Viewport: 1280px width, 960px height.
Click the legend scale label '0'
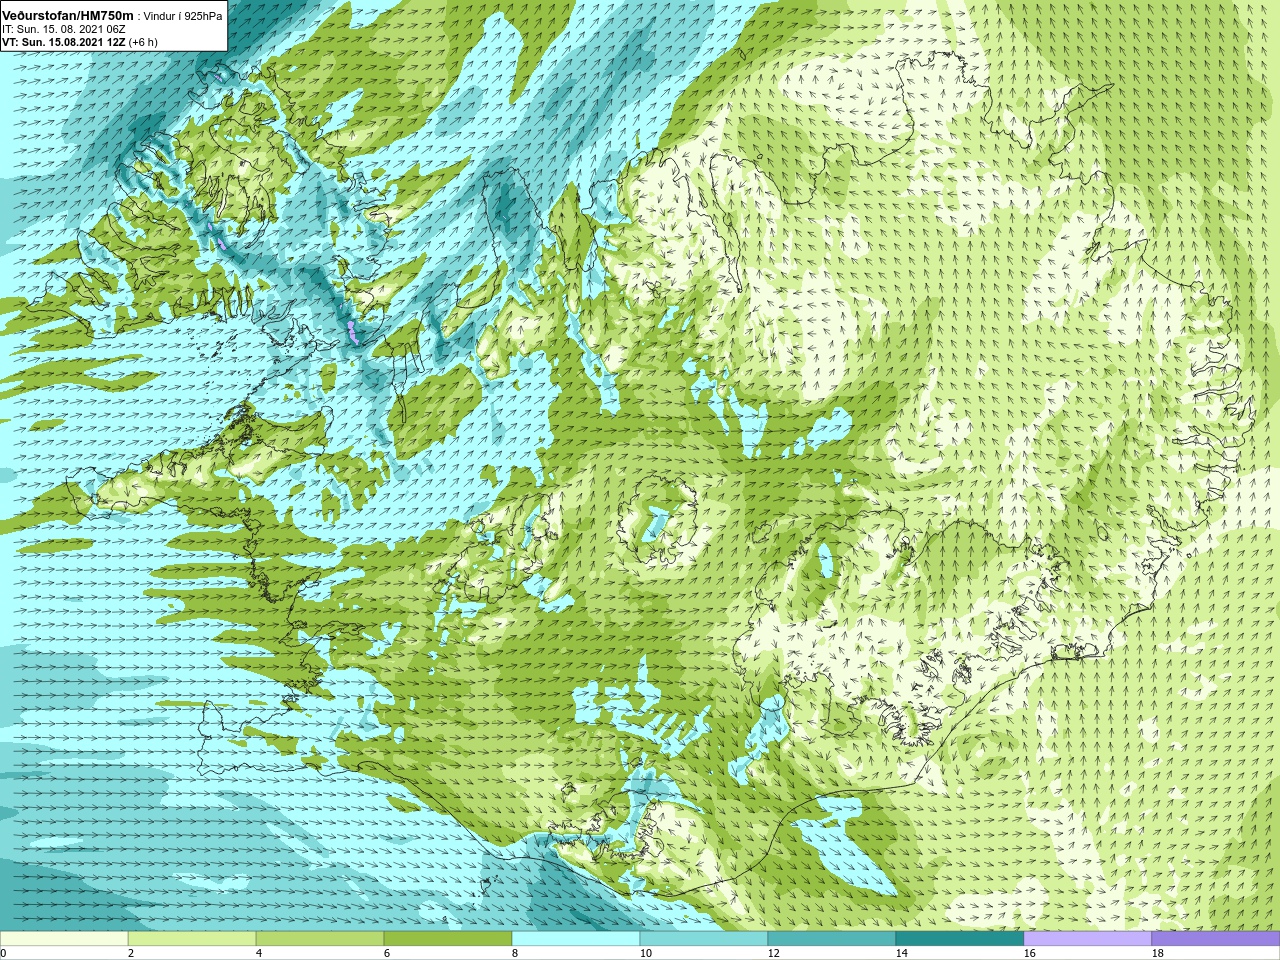pos(3,953)
